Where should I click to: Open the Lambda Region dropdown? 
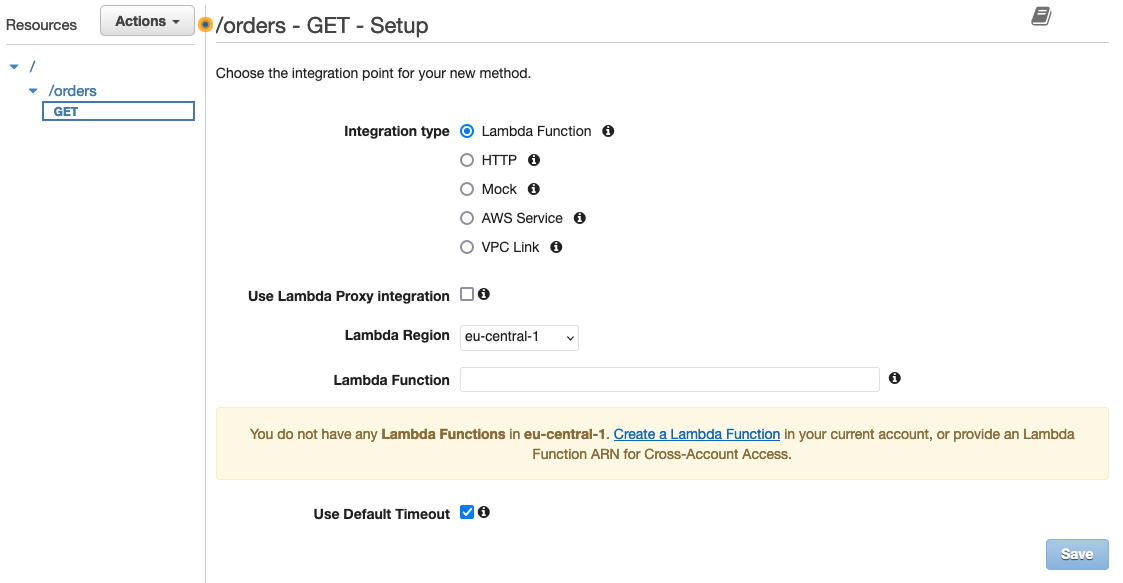point(519,337)
